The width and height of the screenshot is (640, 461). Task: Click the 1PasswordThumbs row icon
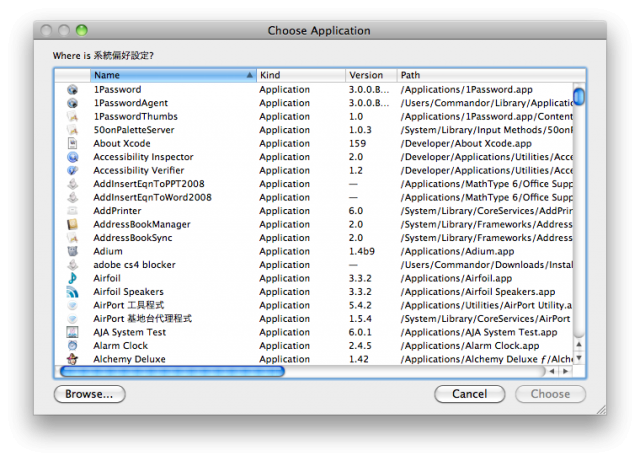(x=73, y=116)
